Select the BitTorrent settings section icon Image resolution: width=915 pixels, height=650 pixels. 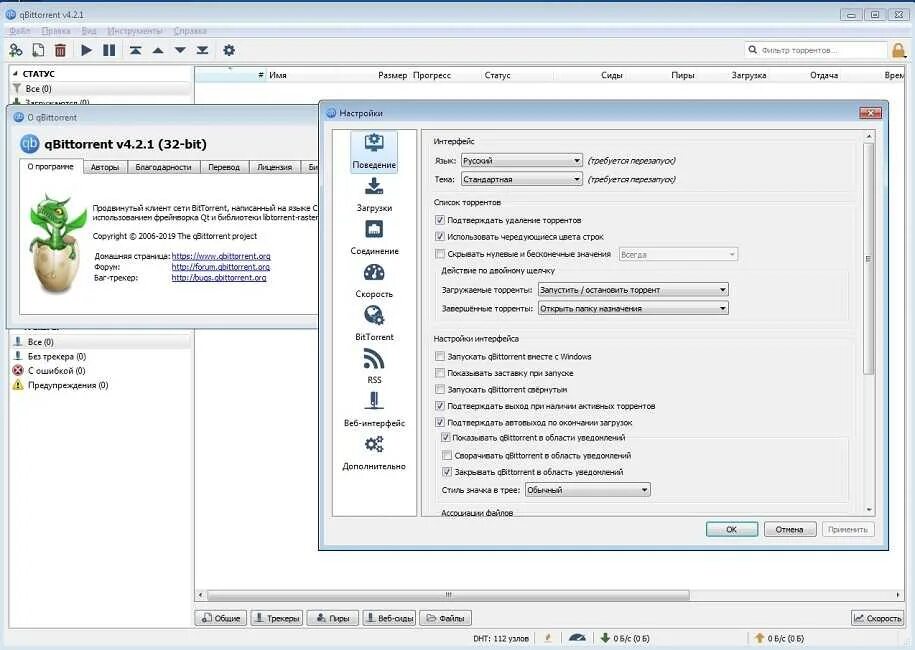[374, 315]
